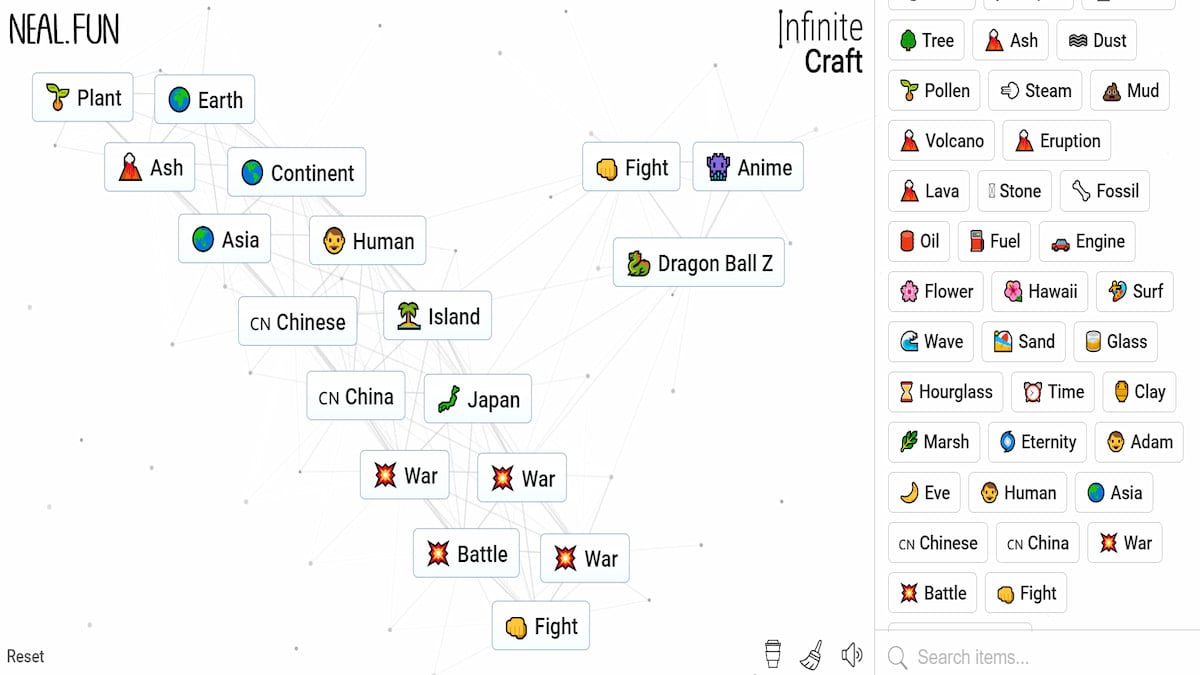Click the broom icon to tidy the board

coord(811,653)
